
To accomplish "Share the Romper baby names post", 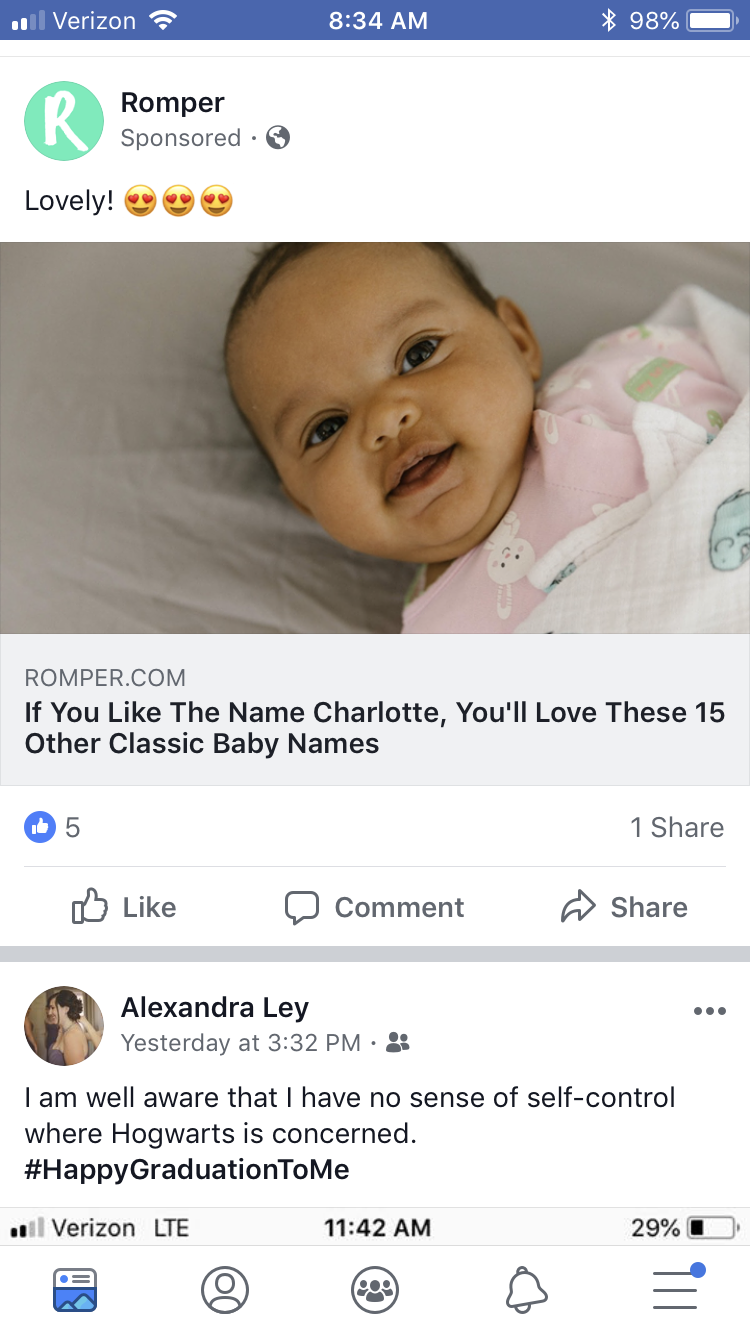I will tap(624, 907).
